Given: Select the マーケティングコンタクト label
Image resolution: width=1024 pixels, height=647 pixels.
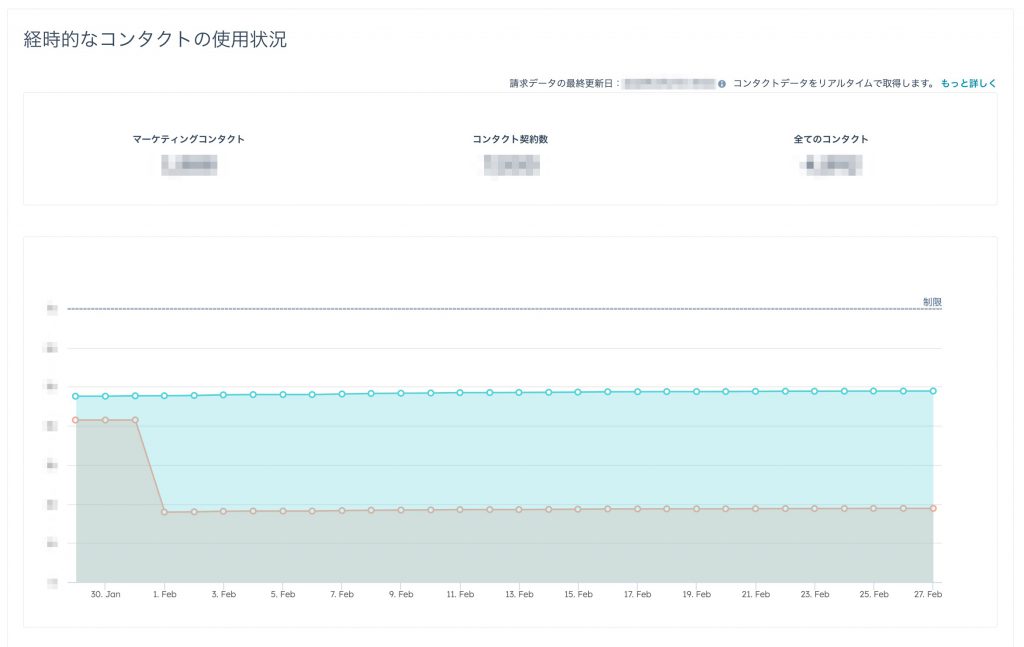Looking at the screenshot, I should pos(189,139).
